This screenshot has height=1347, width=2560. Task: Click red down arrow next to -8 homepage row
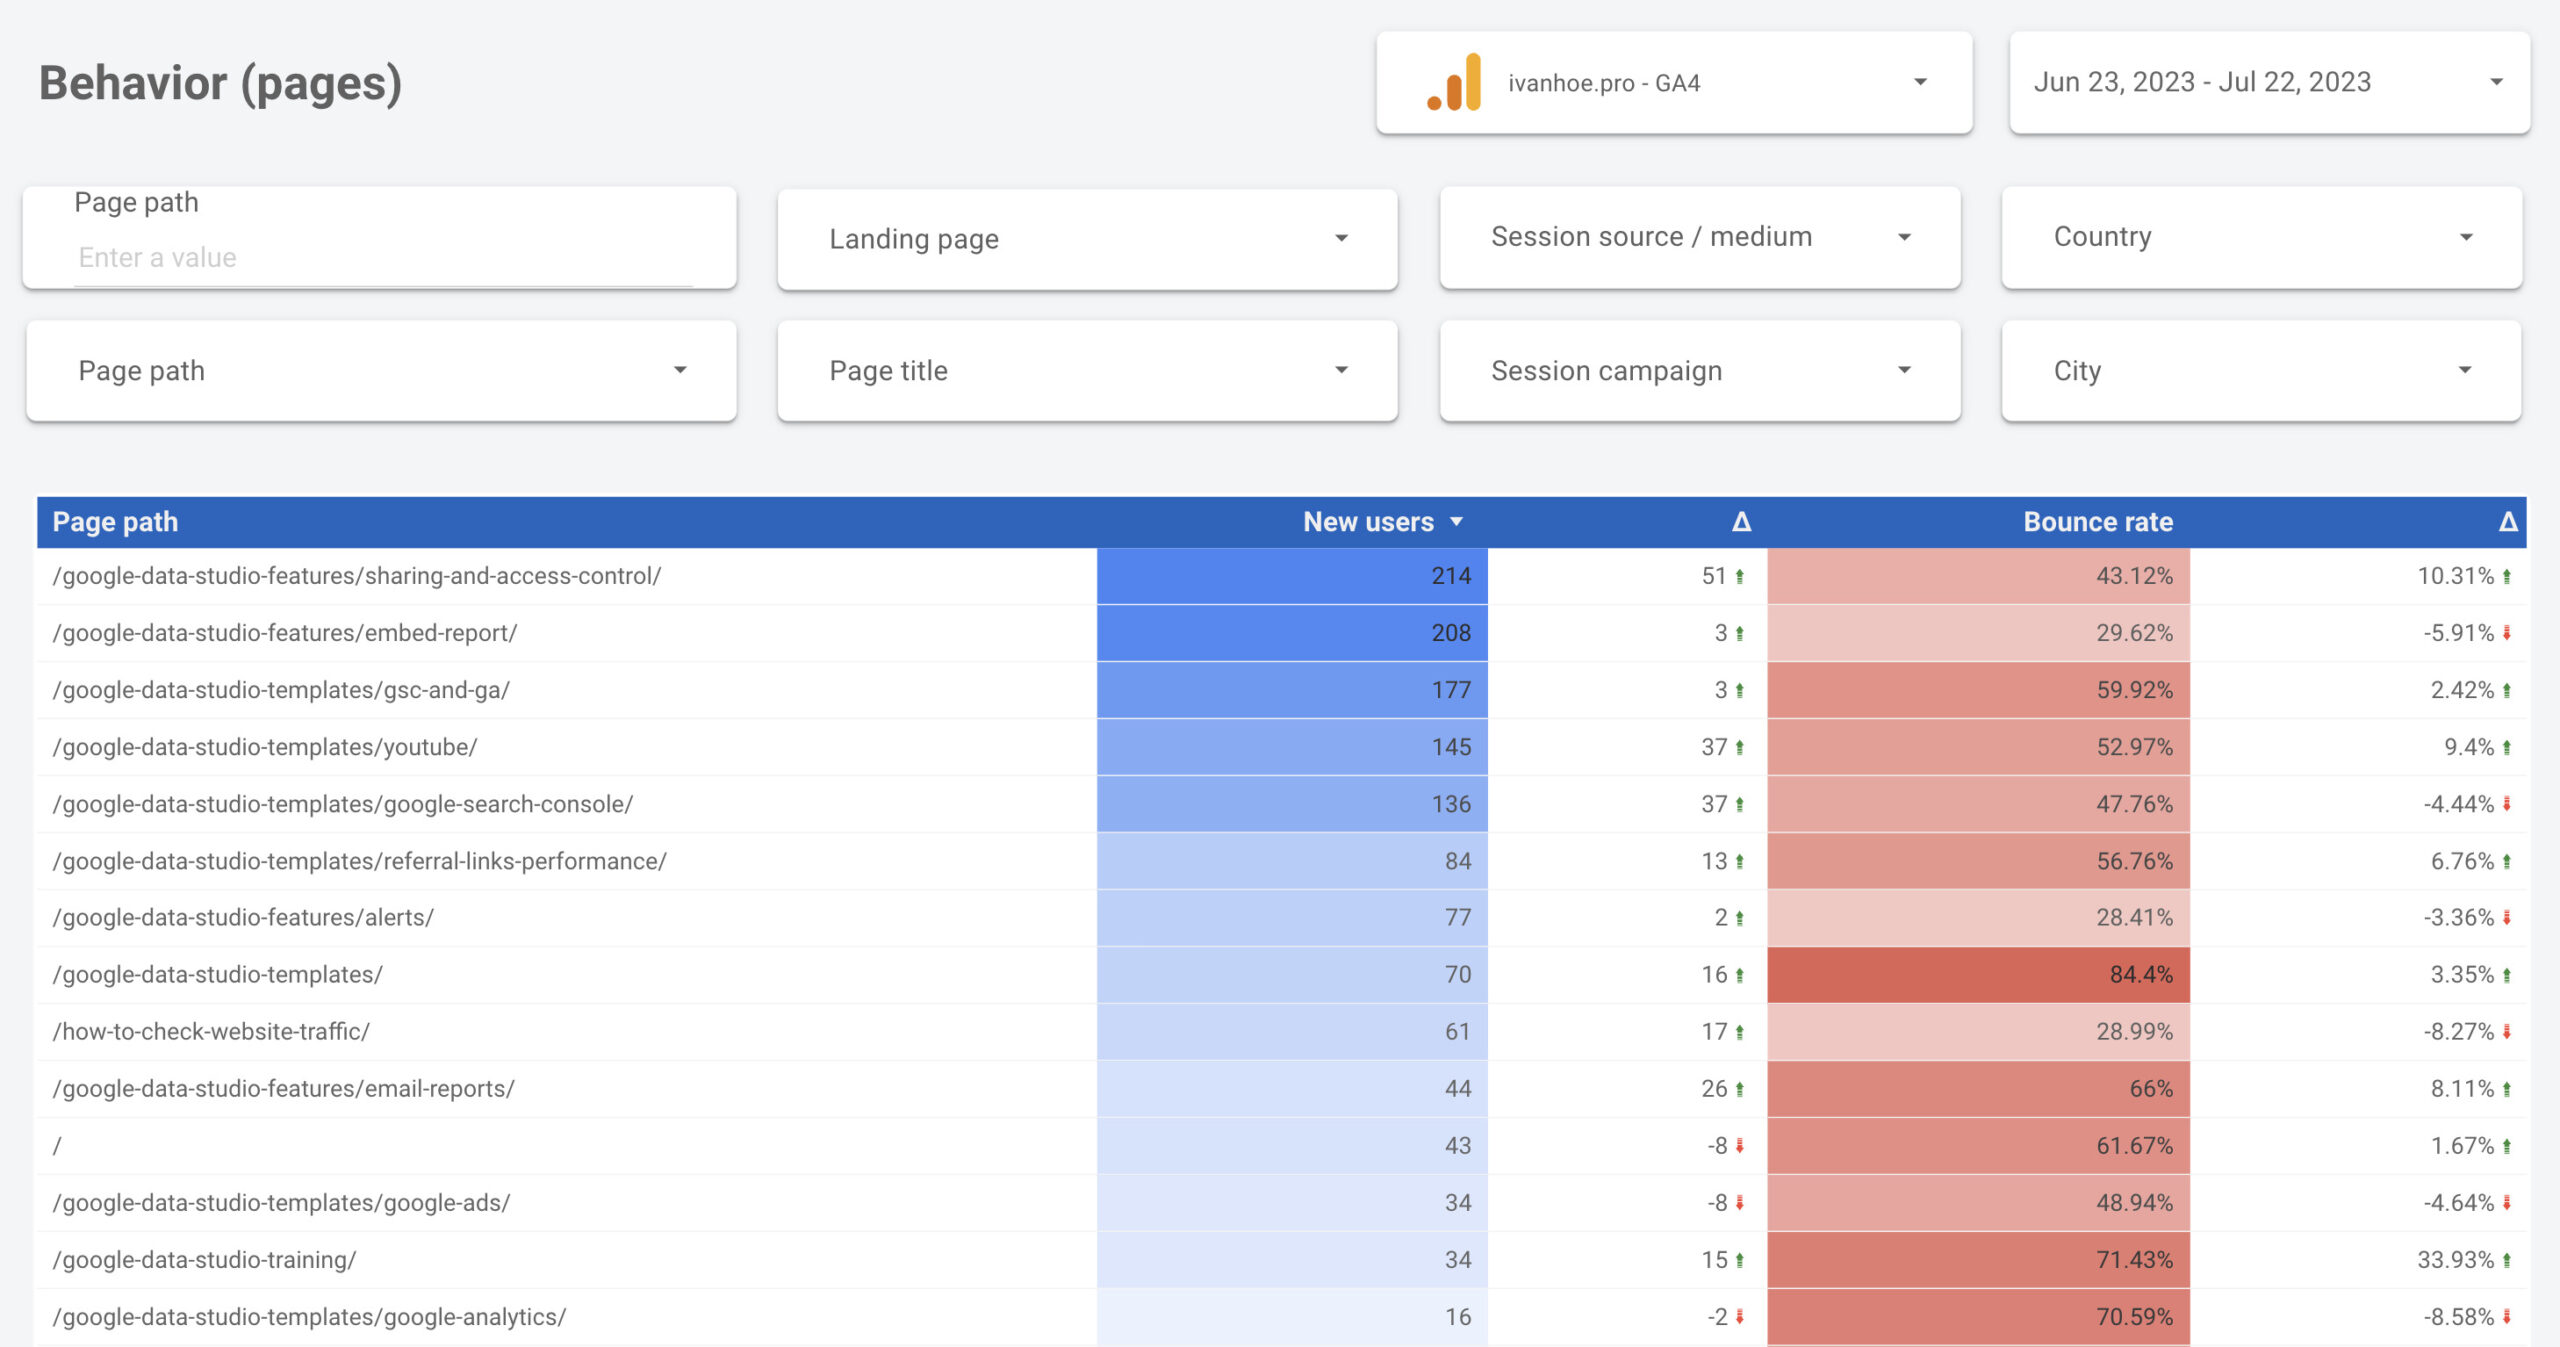click(x=1740, y=1146)
